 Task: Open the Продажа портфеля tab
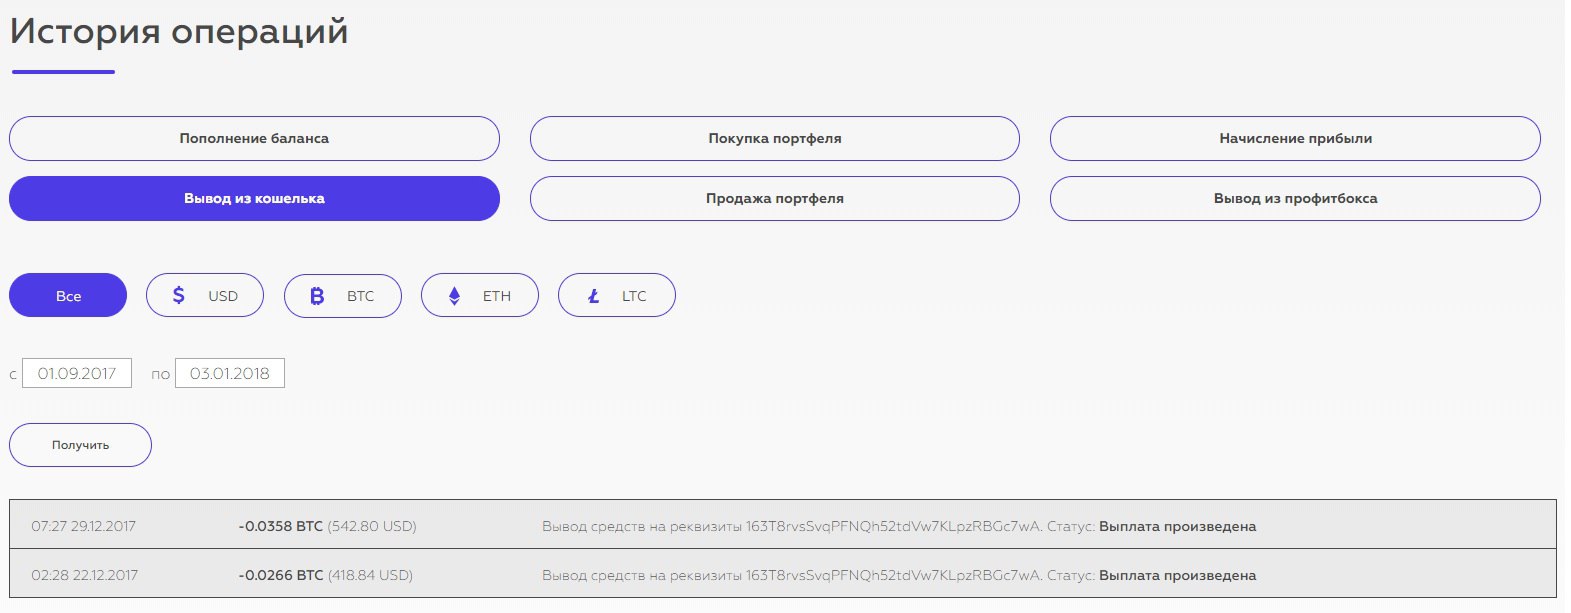pos(775,198)
